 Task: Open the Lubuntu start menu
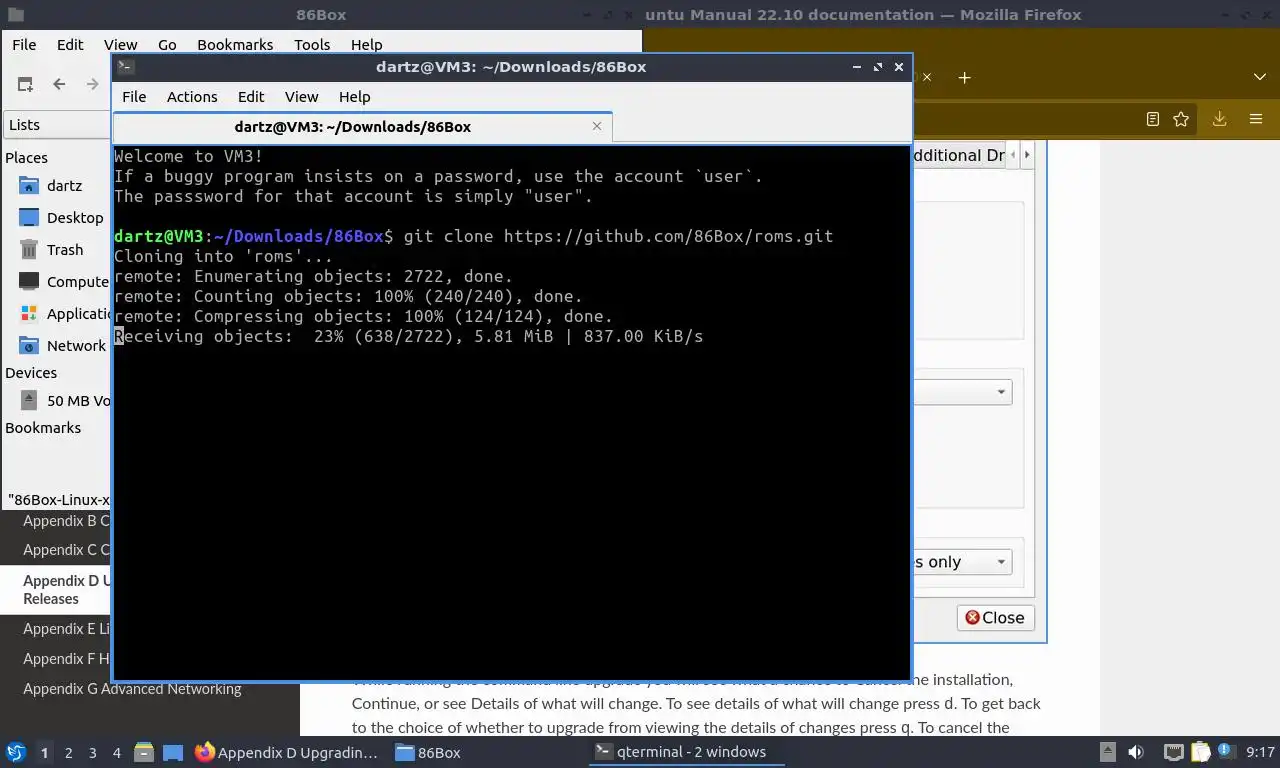pos(16,752)
